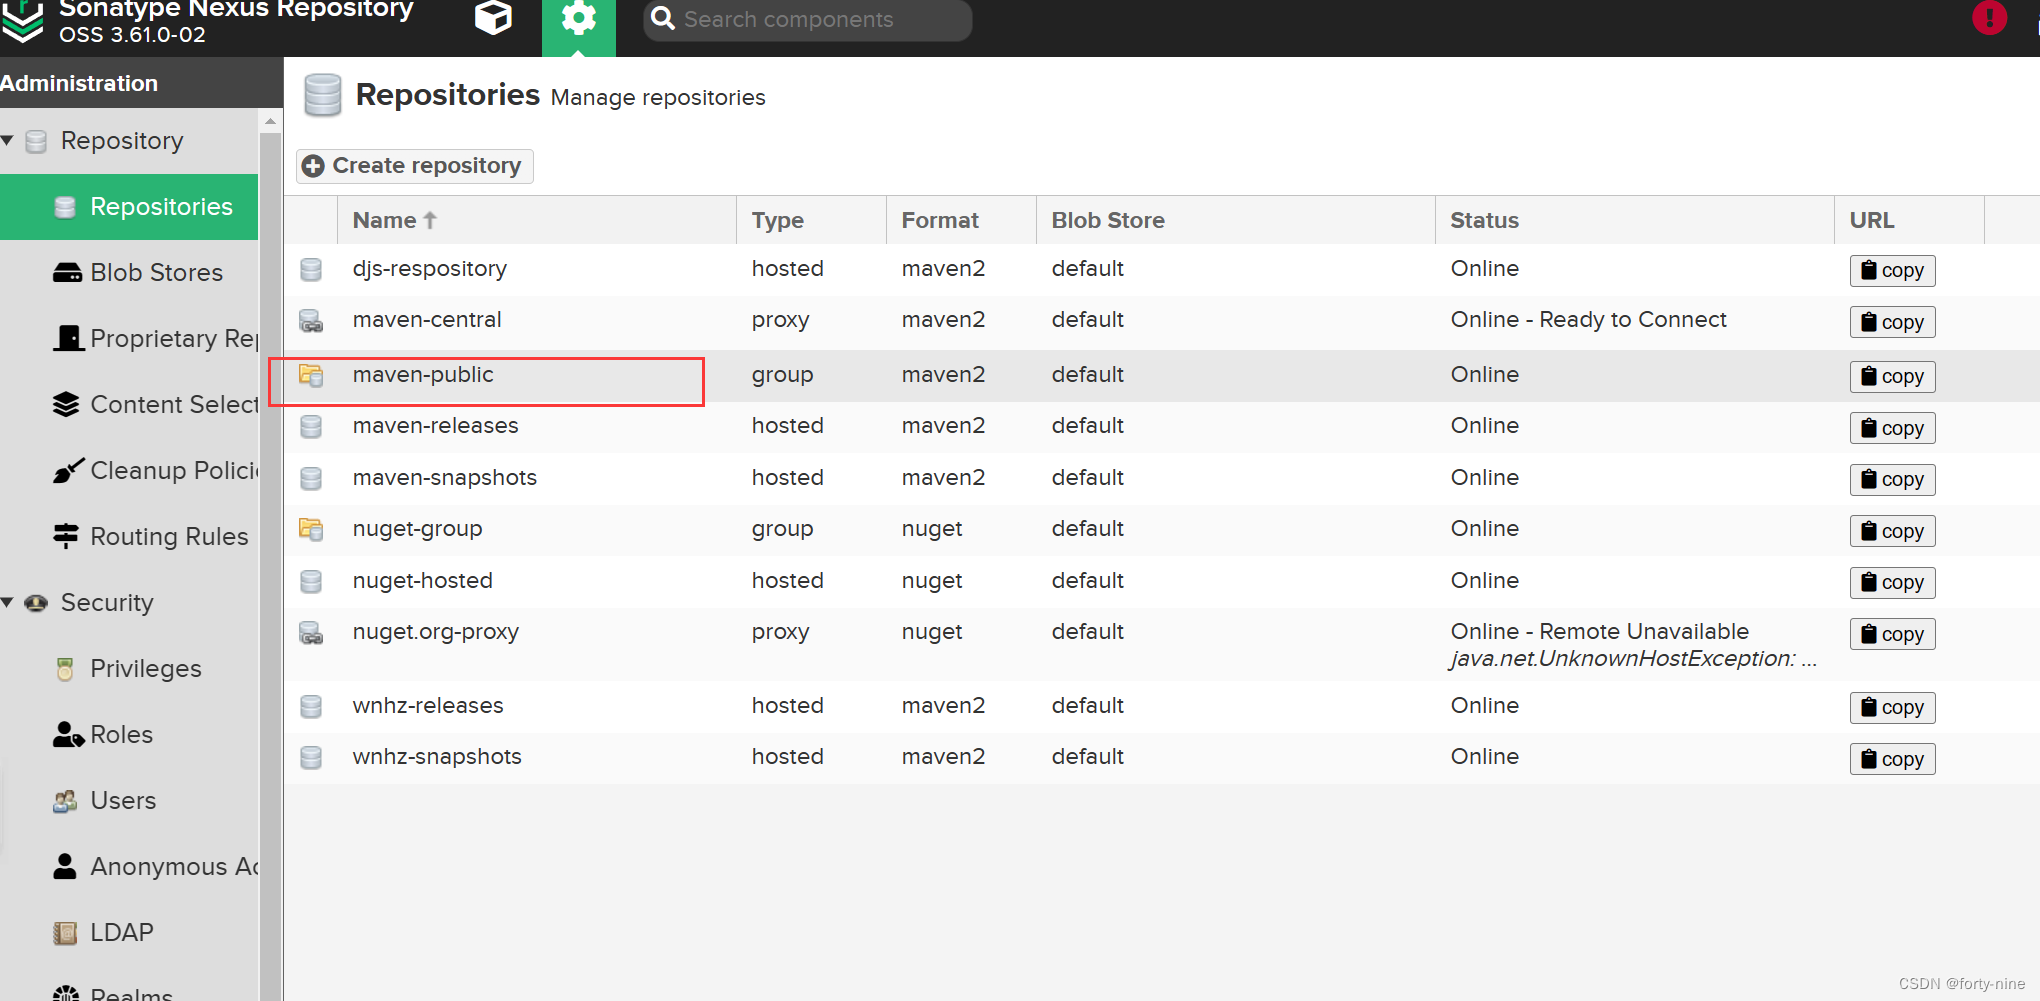Open the Browse cube icon in header
The image size is (2040, 1001).
tap(493, 18)
